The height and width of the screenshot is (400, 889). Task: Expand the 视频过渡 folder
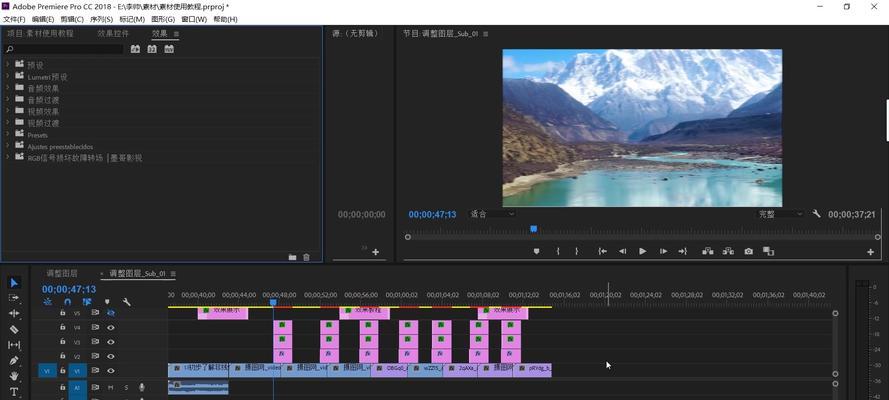coord(7,122)
